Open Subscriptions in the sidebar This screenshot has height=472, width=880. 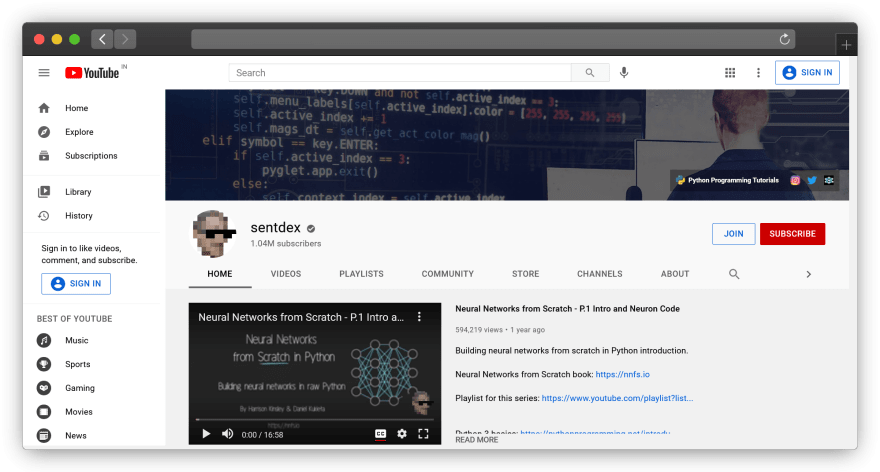(x=91, y=156)
